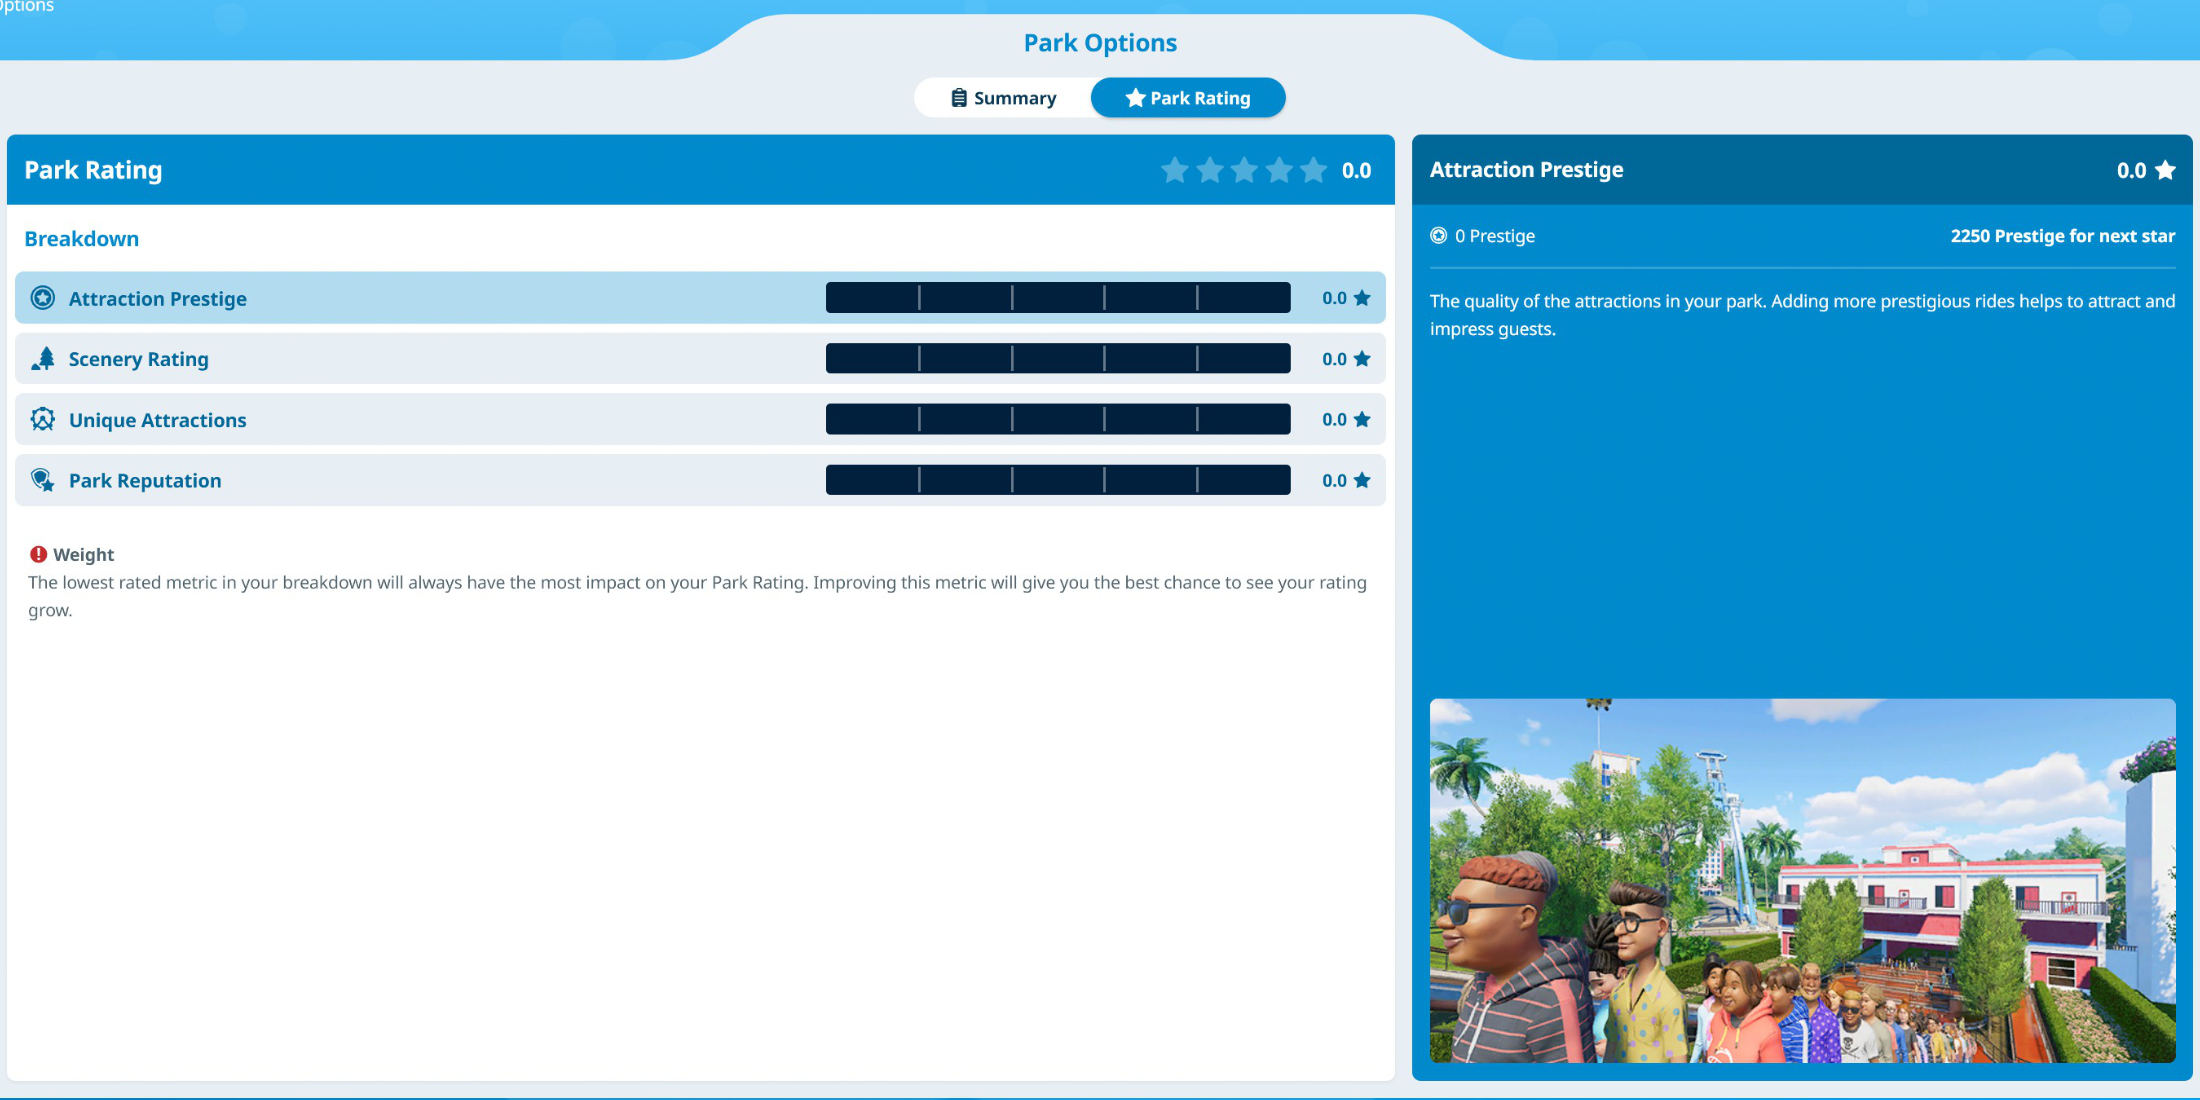Toggle the Park Reputation metric row
The height and width of the screenshot is (1100, 2200).
click(x=697, y=478)
